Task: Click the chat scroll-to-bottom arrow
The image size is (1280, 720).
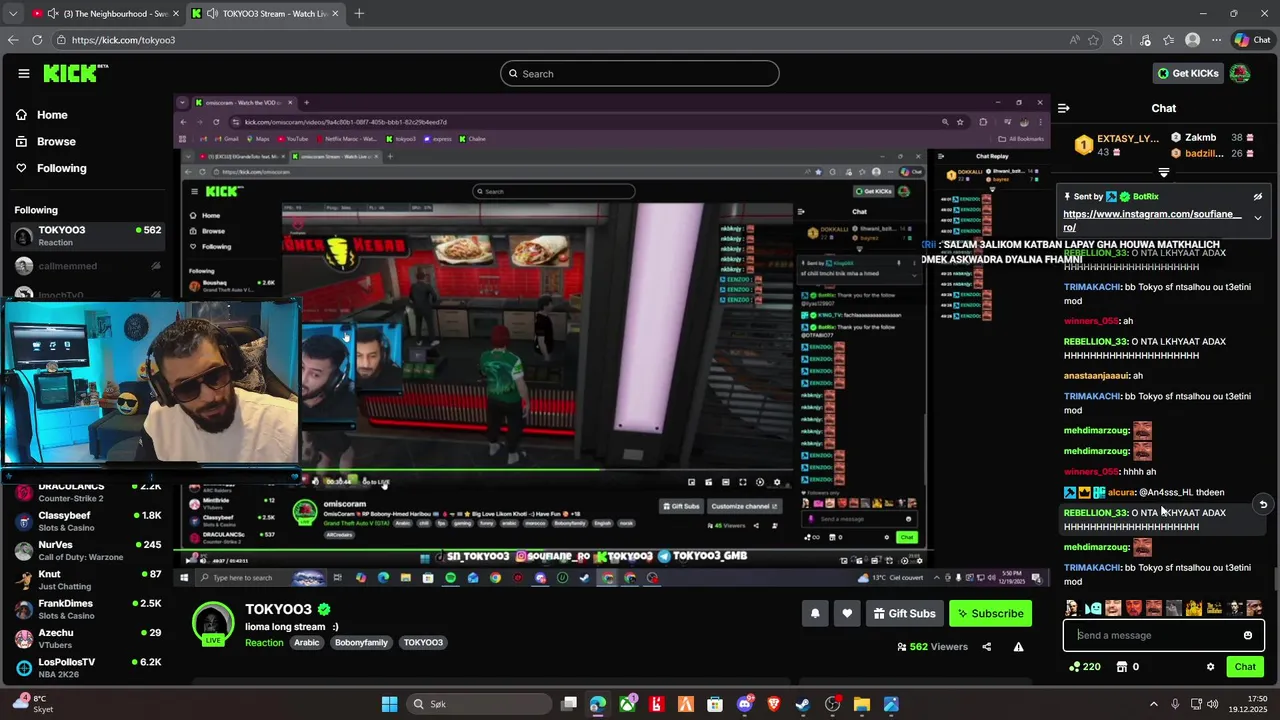Action: (1263, 505)
